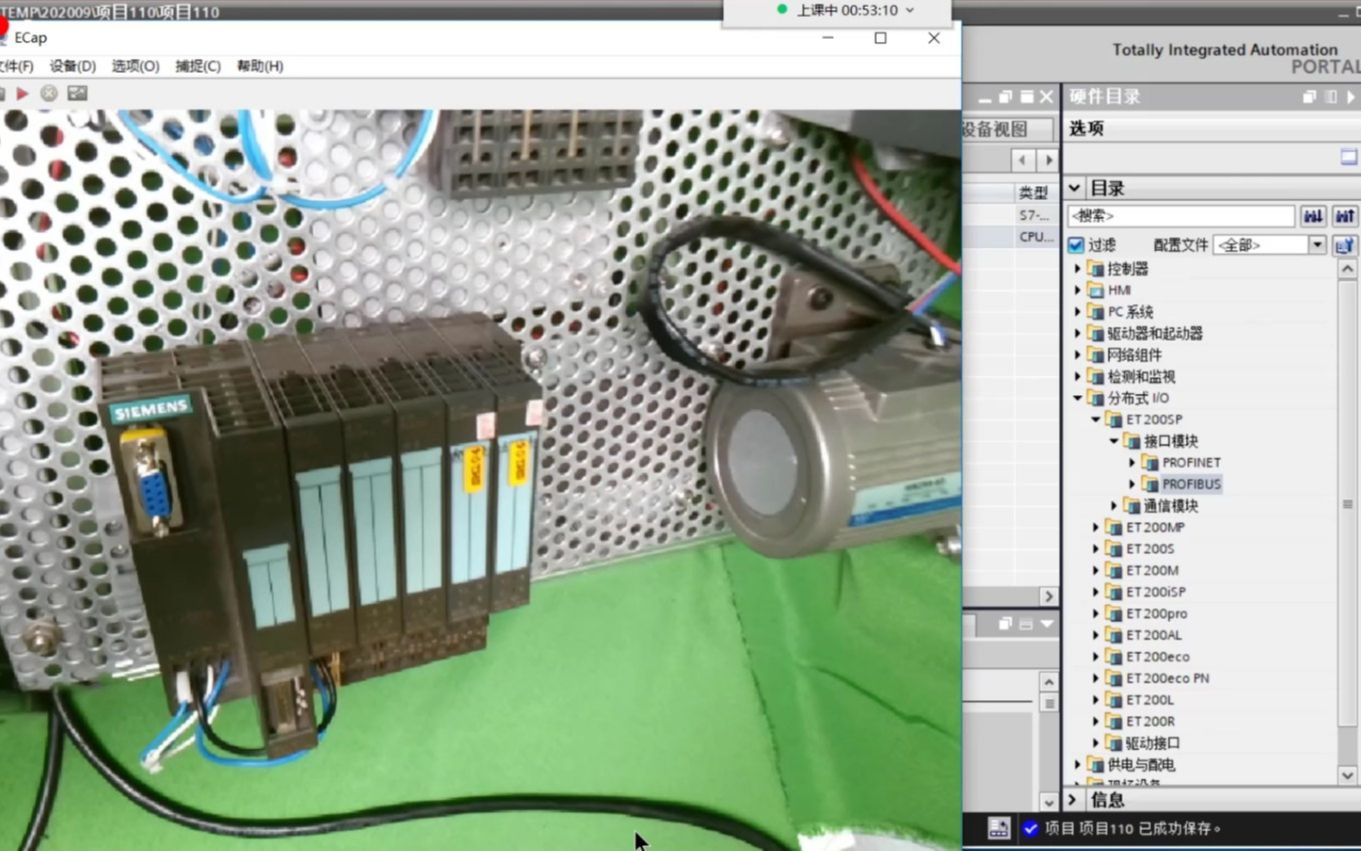Viewport: 1361px width, 851px height.
Task: Click the 项目 项目110 已成功保存 status message
Action: pos(1133,829)
